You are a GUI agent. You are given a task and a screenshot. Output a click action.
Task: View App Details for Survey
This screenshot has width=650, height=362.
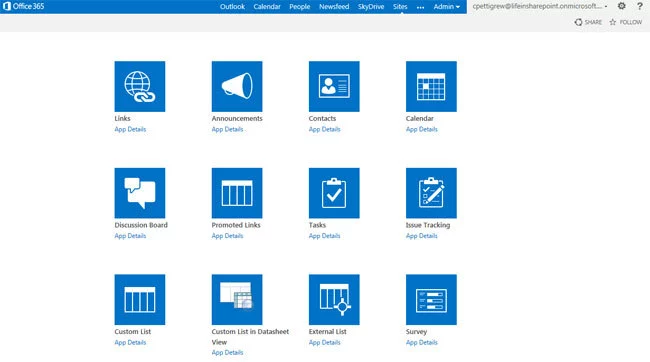[422, 343]
